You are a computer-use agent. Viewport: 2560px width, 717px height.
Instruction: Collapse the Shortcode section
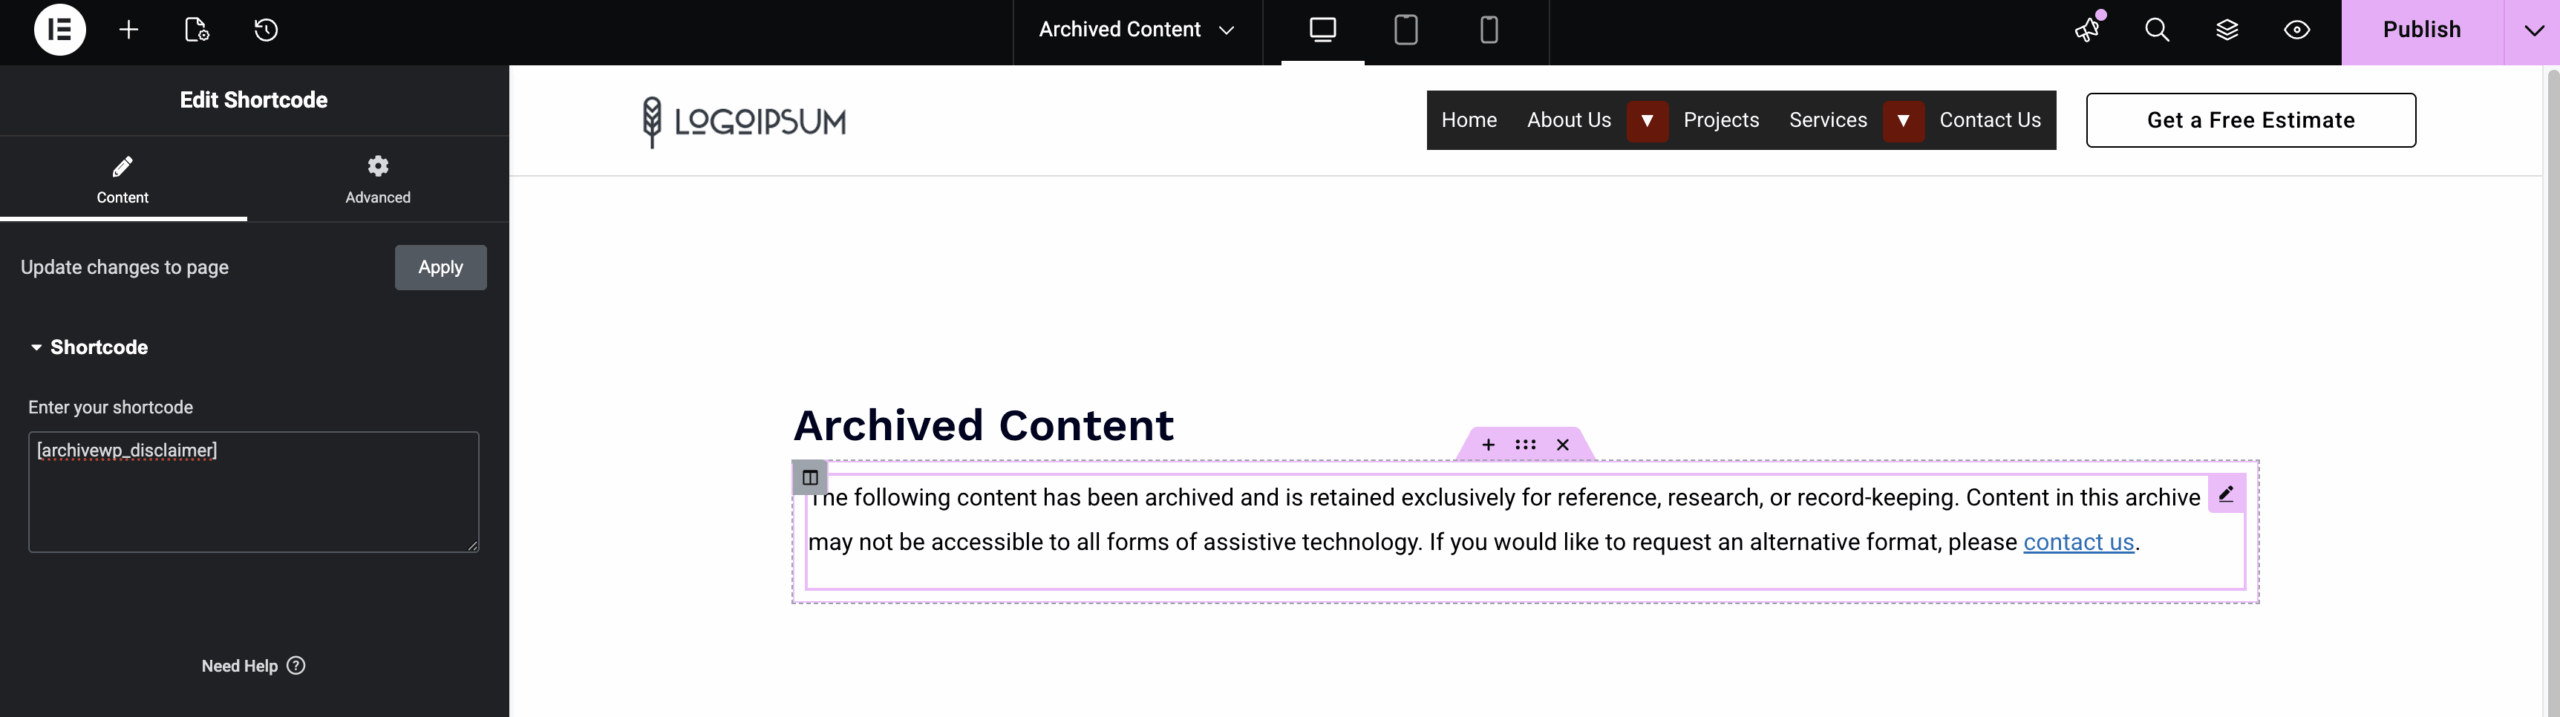coord(89,347)
